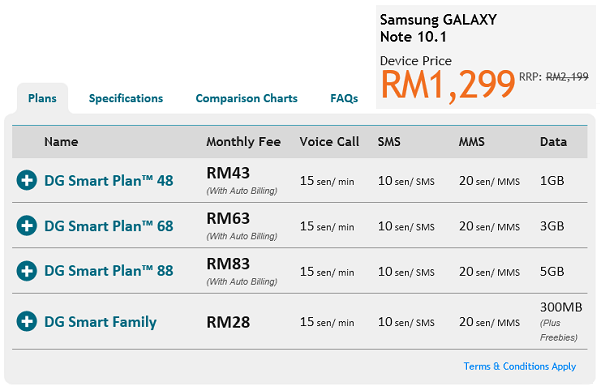Select the DG Smart Plan 48 name
600x389 pixels.
point(109,181)
